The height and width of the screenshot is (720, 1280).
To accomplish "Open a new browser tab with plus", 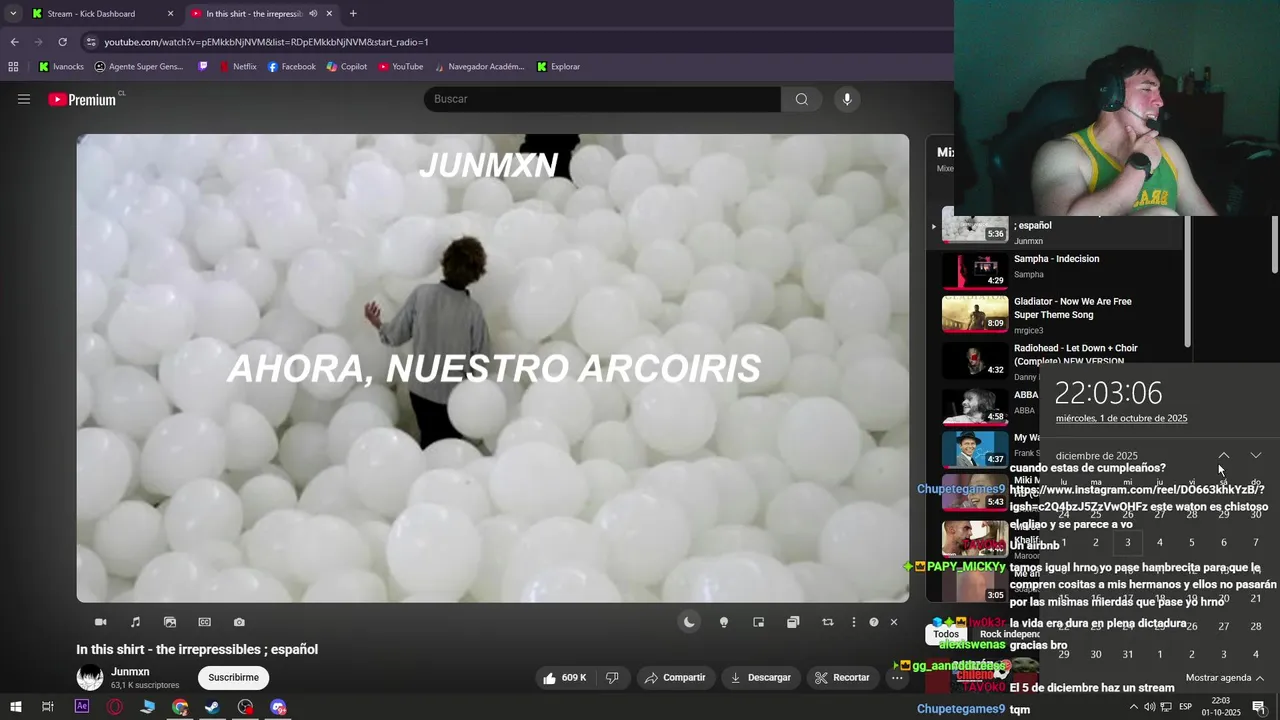I will pyautogui.click(x=353, y=14).
